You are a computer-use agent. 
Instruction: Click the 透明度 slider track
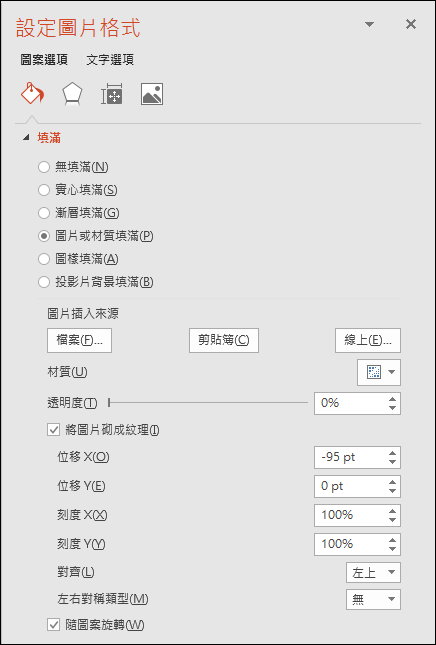click(208, 403)
